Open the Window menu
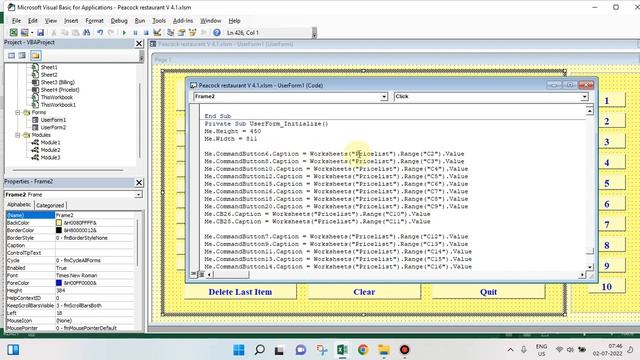Viewport: 640px width, 360px height. (211, 21)
